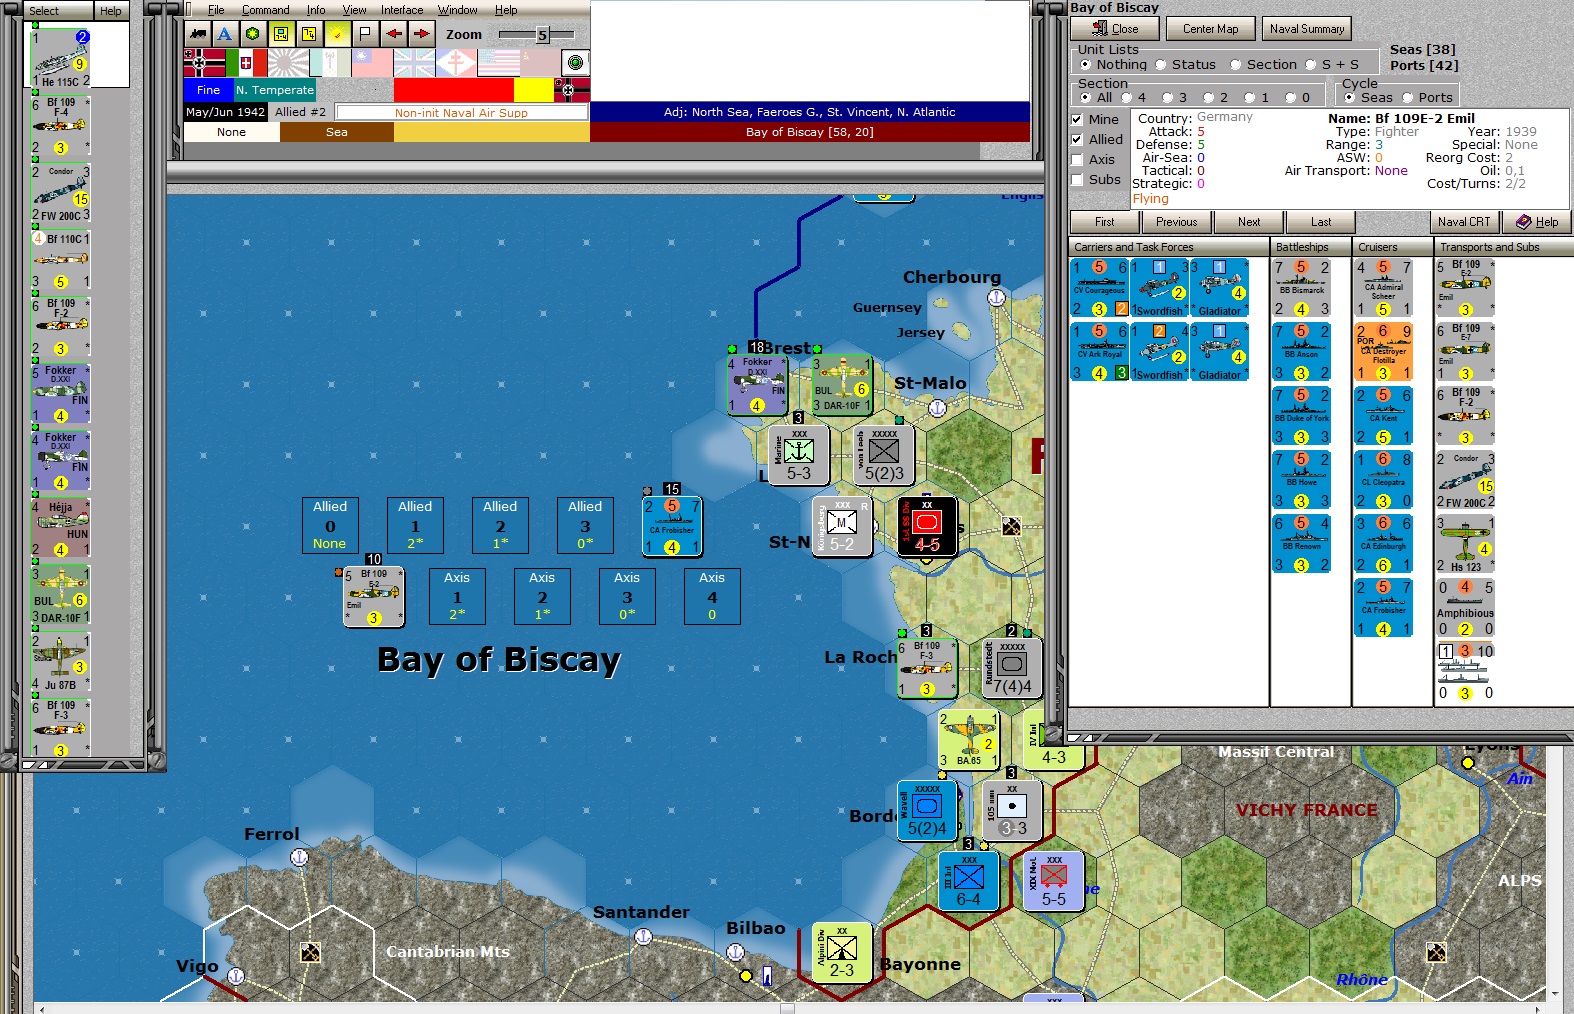Select the BB Bismarck battleship counter
The width and height of the screenshot is (1574, 1014).
click(x=1301, y=288)
